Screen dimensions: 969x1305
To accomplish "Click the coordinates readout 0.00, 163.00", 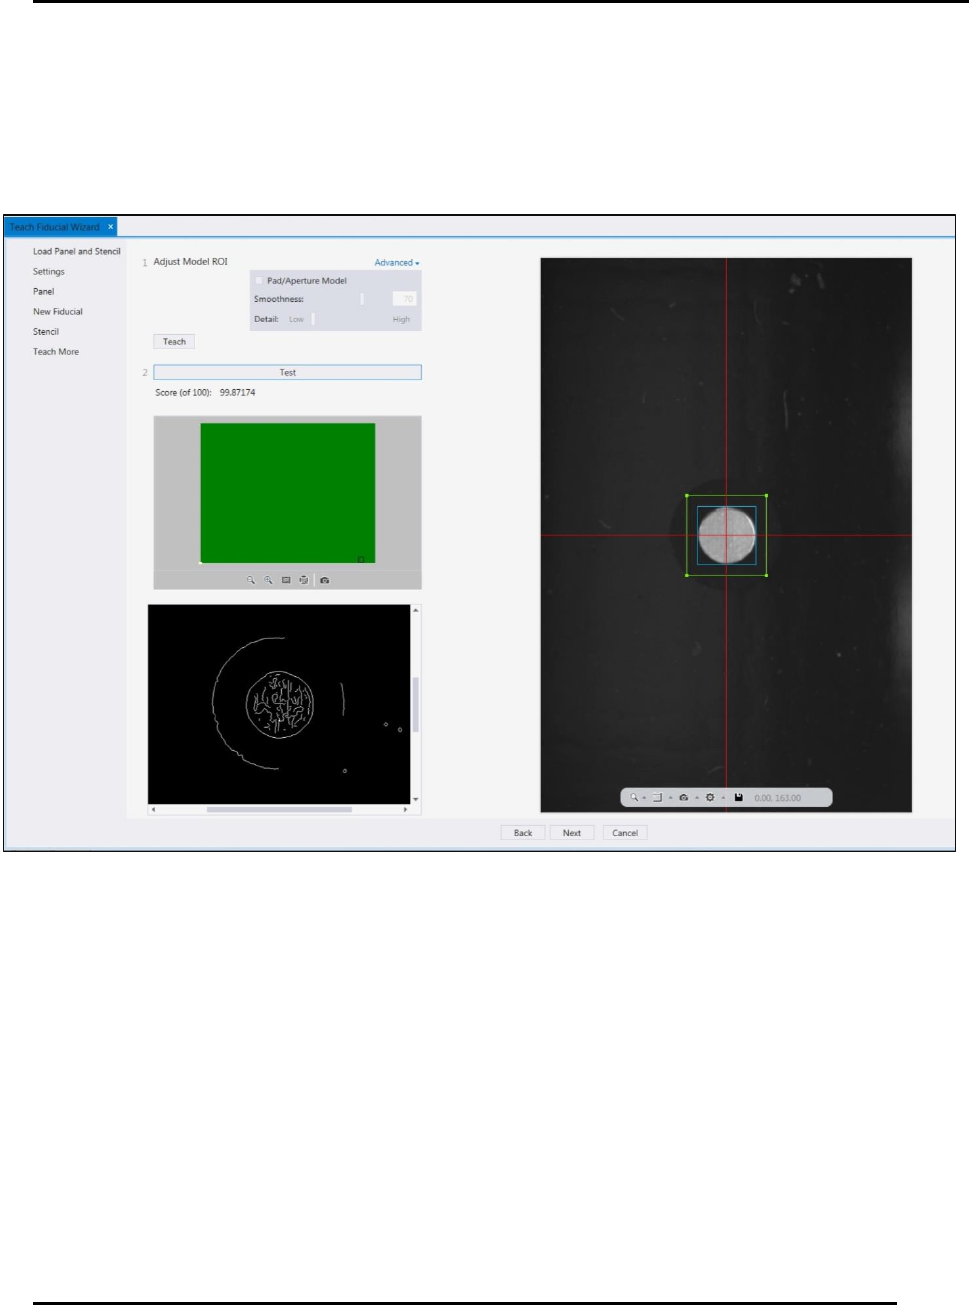I will click(x=777, y=798).
